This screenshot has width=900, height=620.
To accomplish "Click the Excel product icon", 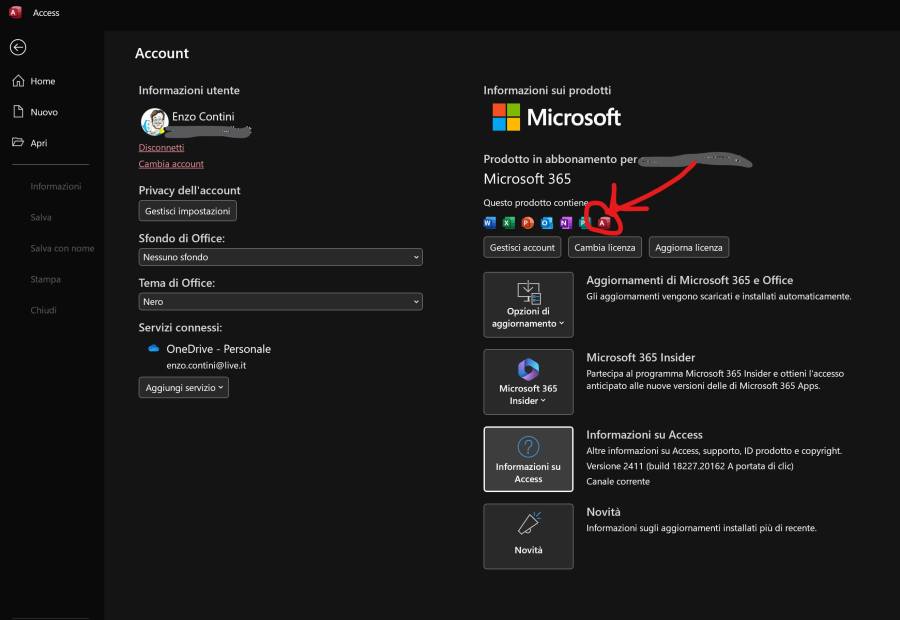I will 508,222.
